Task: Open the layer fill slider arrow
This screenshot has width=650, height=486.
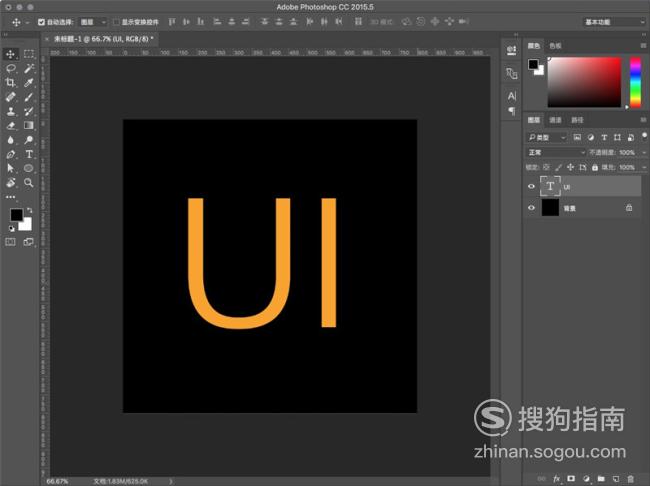Action: [x=643, y=167]
